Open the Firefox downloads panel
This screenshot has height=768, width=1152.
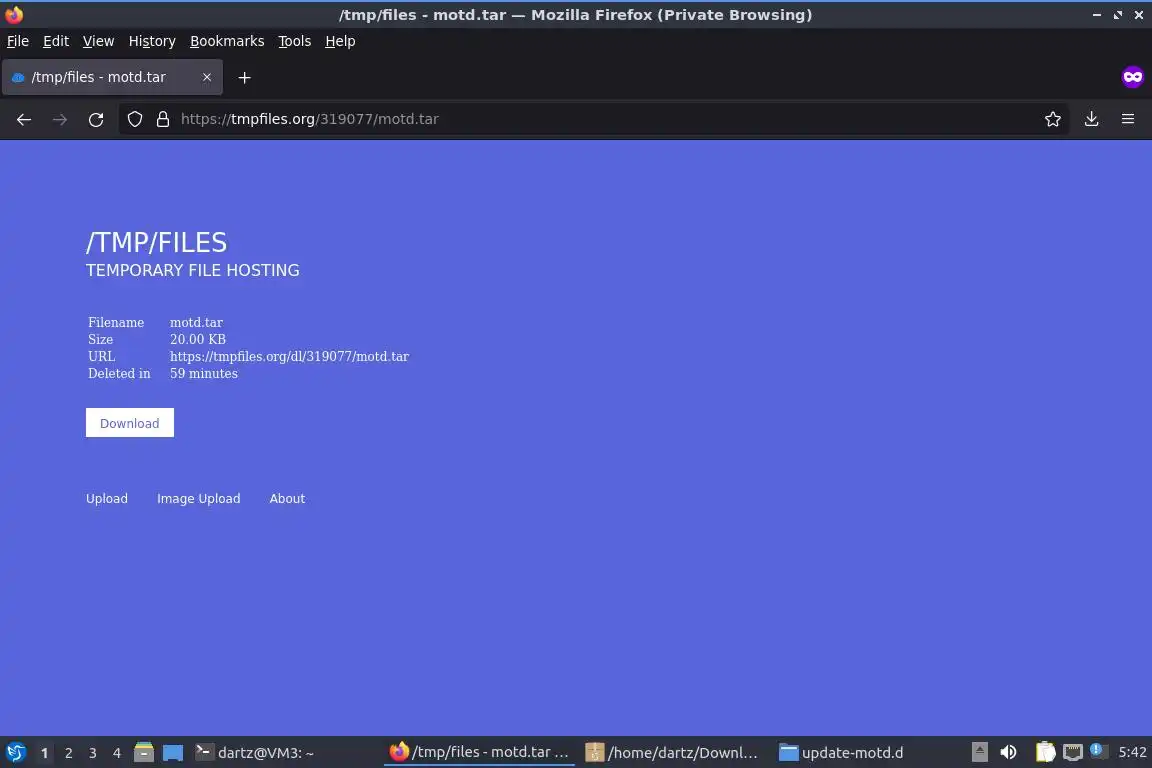(x=1092, y=119)
